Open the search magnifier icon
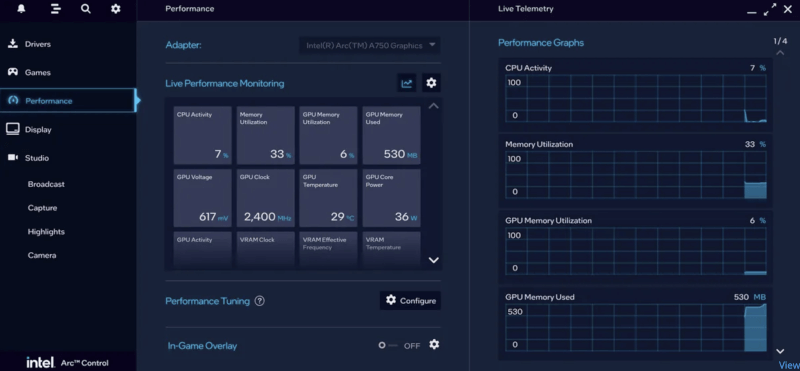The height and width of the screenshot is (371, 800). [86, 9]
